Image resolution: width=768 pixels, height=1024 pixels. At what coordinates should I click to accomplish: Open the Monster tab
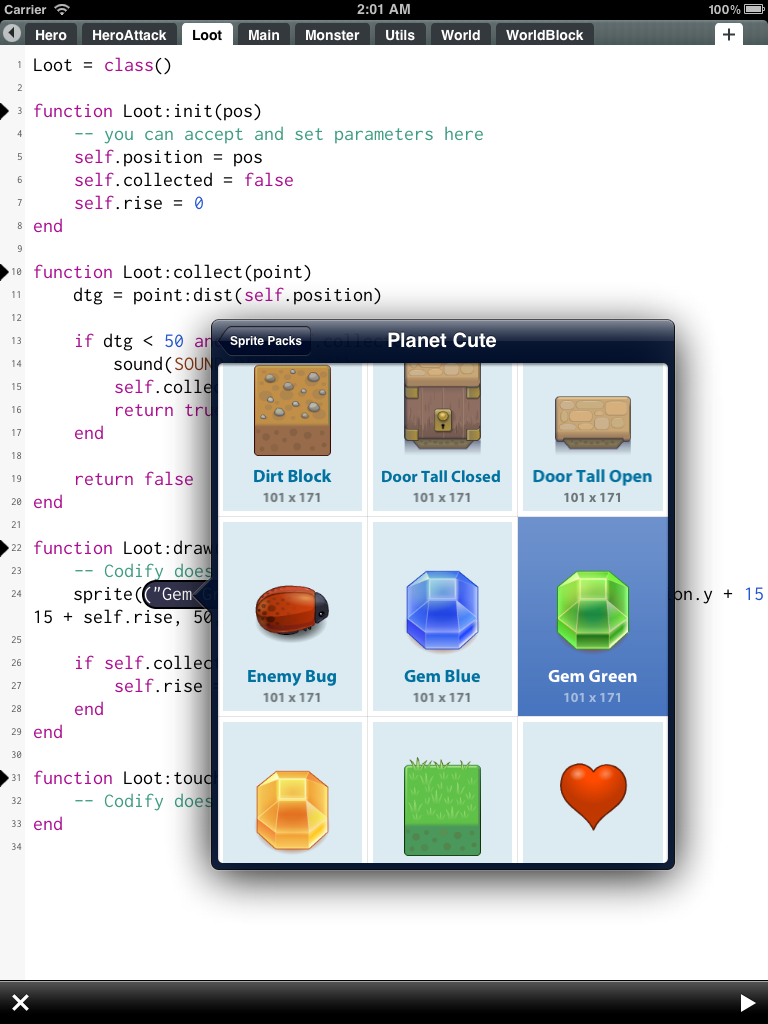[332, 35]
